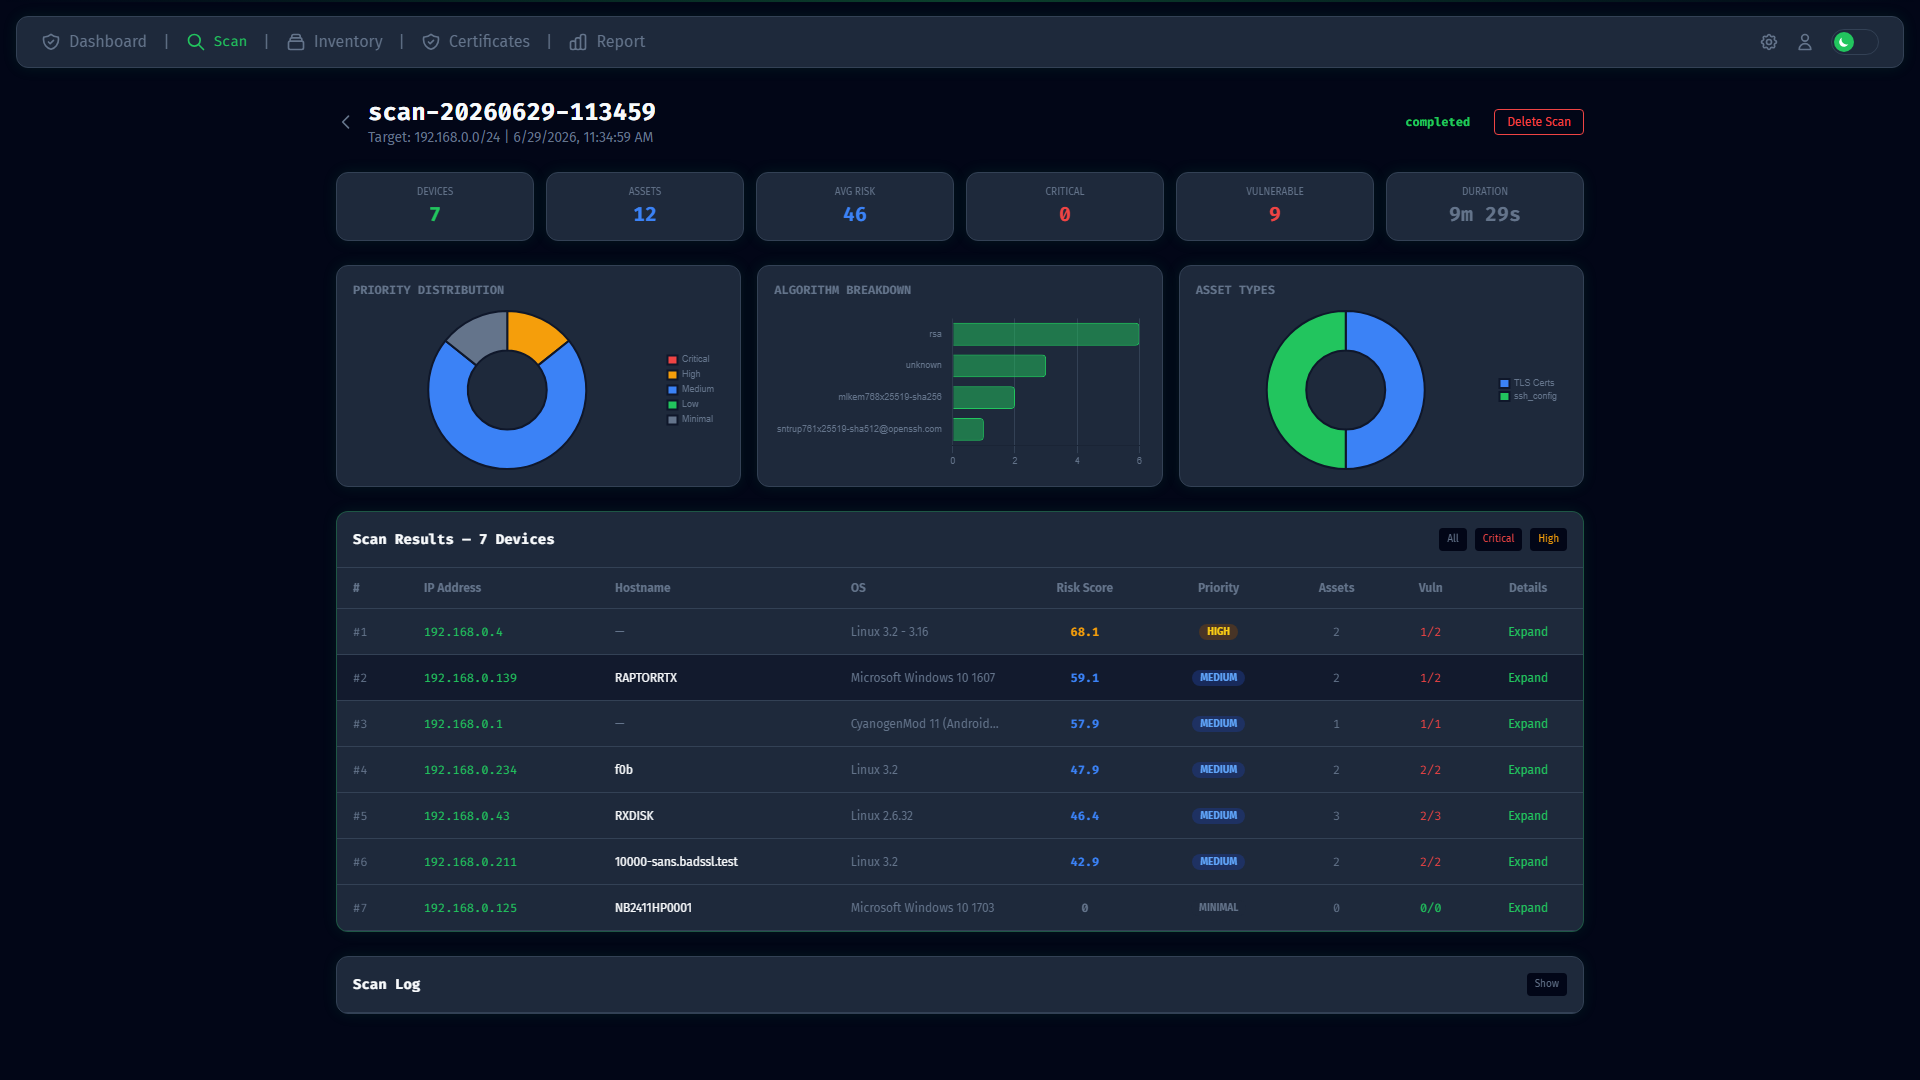Image resolution: width=1920 pixels, height=1080 pixels.
Task: Click the Medium legend color swatch
Action: [672, 390]
